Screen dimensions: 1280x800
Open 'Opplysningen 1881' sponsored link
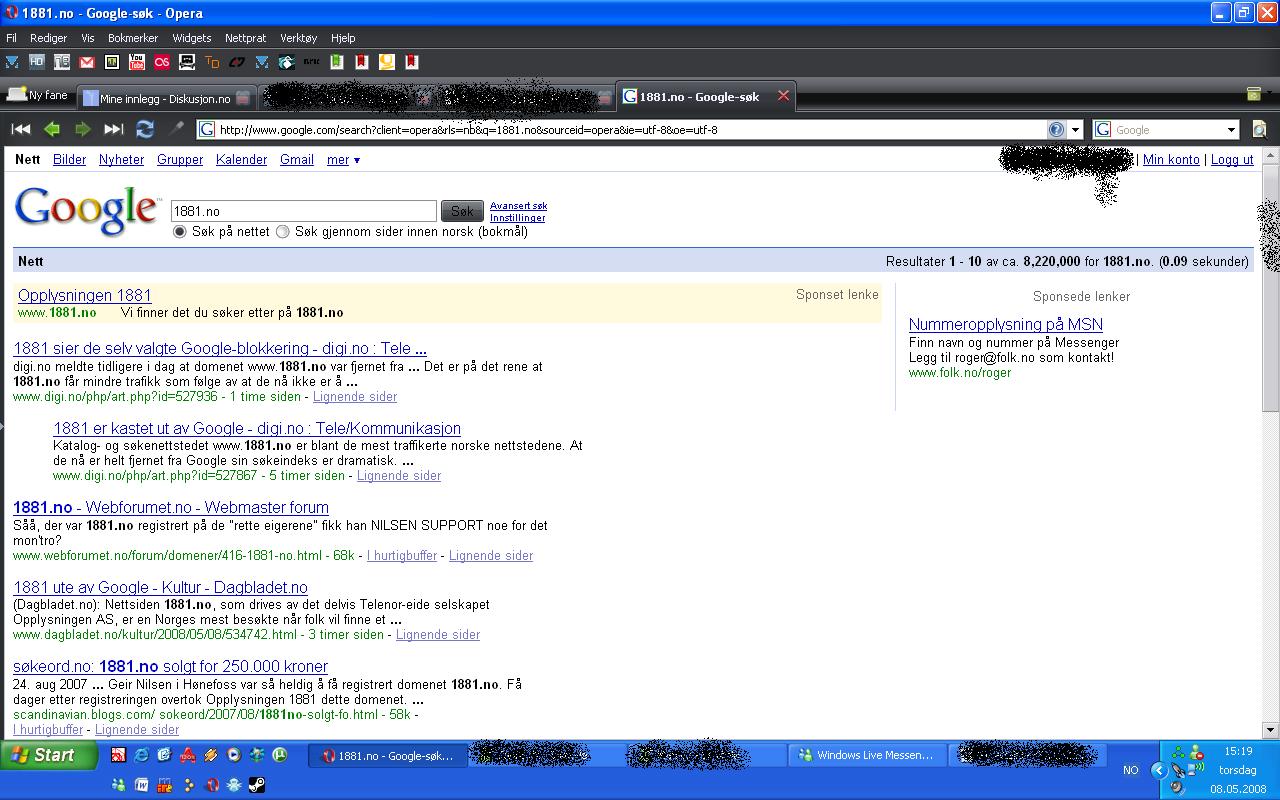click(85, 295)
